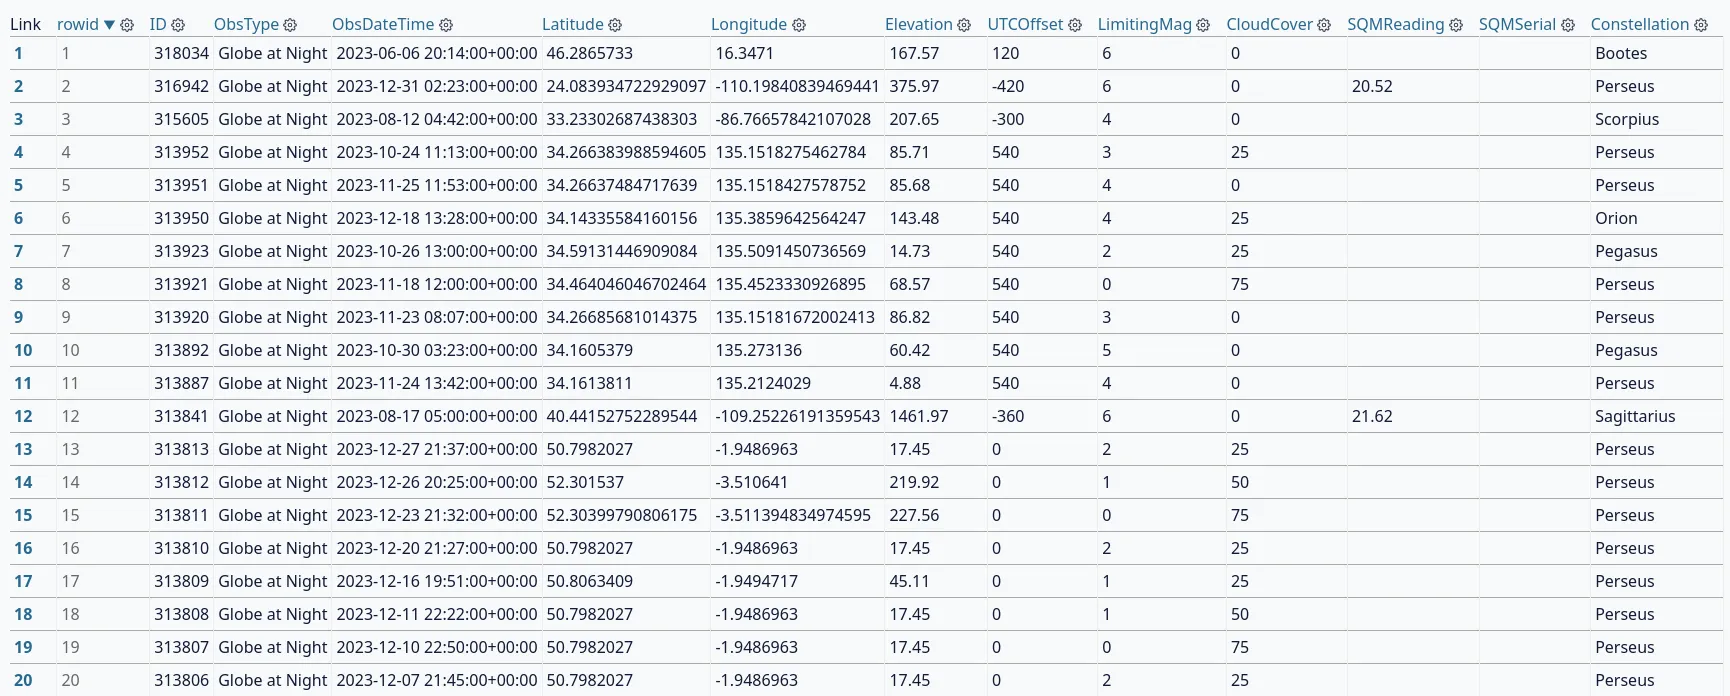Select latitude value 46.2865733
The width and height of the screenshot is (1730, 696).
(590, 53)
